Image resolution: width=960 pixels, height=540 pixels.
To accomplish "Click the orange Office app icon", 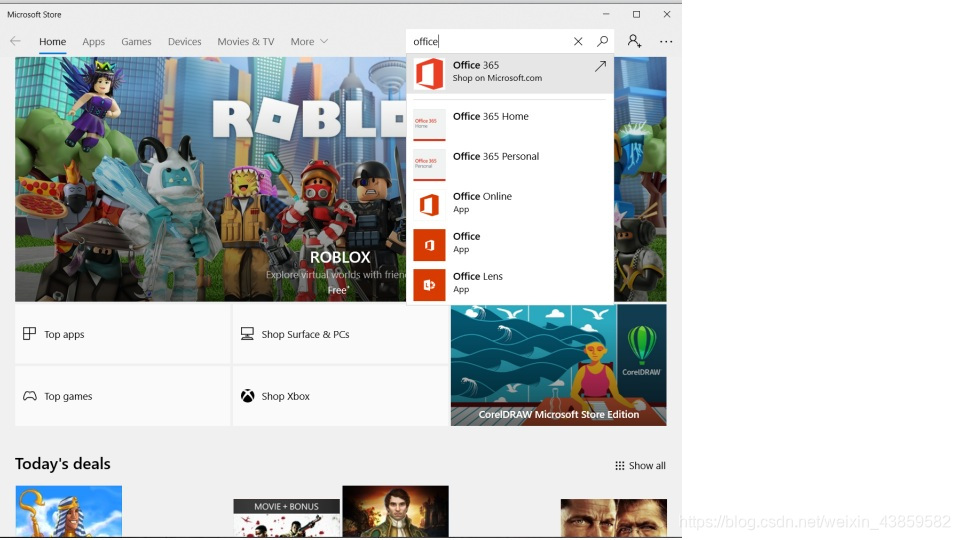I will (429, 245).
